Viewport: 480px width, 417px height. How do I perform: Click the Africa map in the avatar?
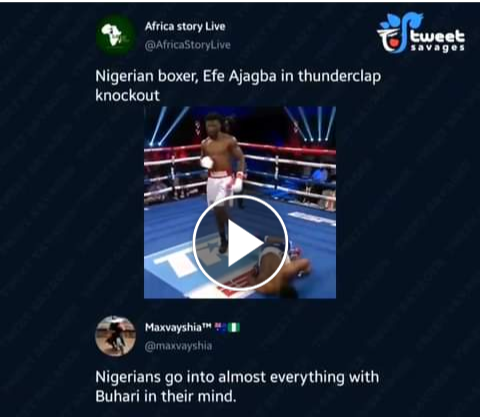coord(112,35)
